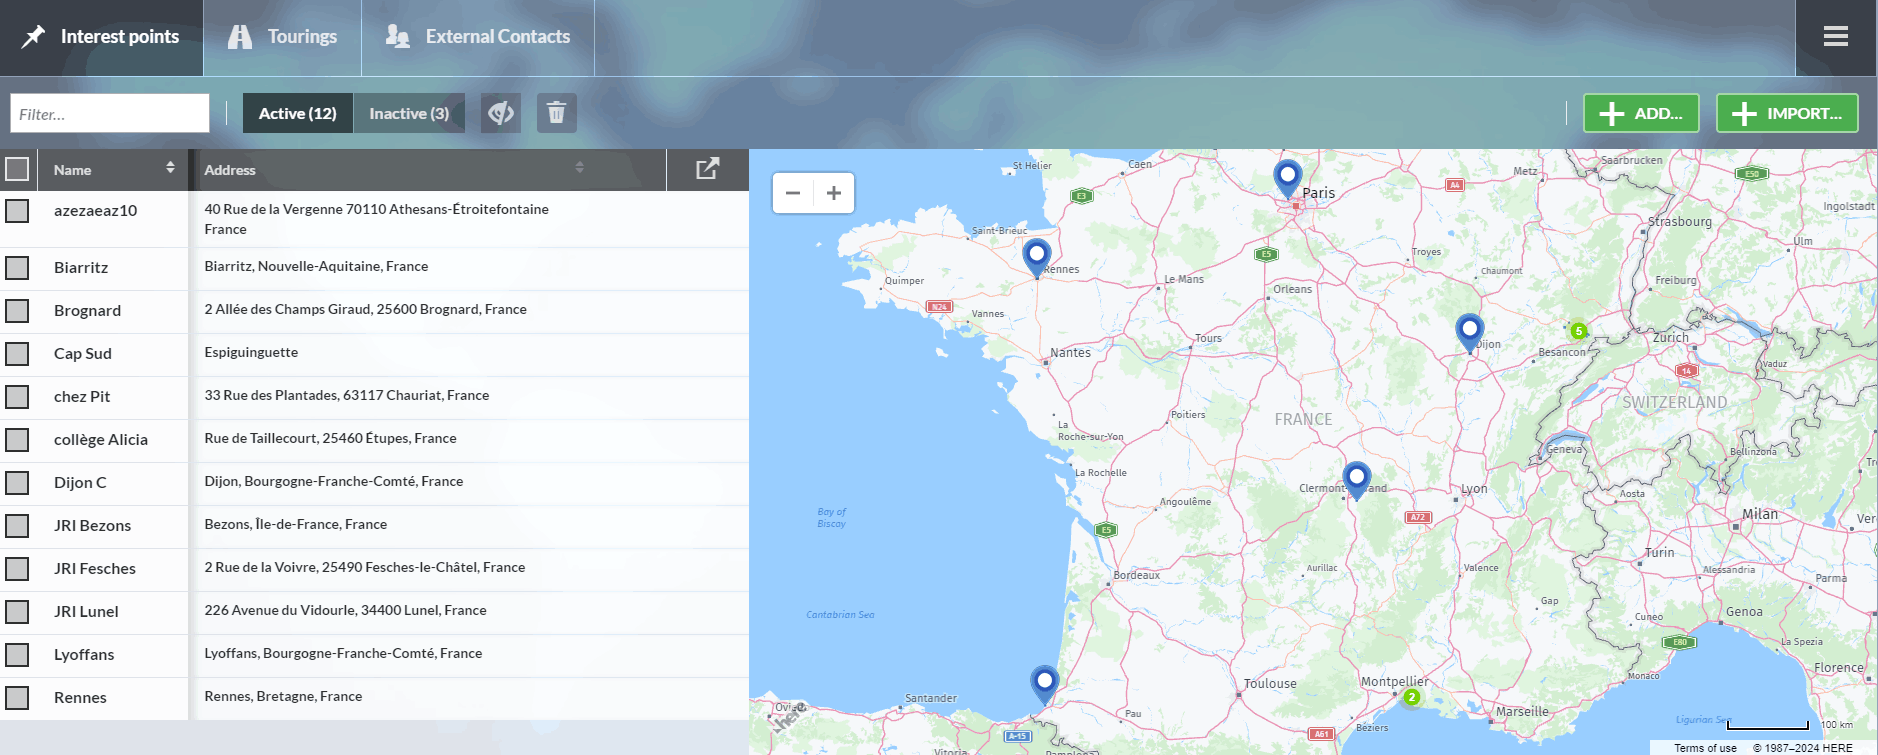1878x755 pixels.
Task: Tick the checkbox for Biarritz
Action: (x=17, y=267)
